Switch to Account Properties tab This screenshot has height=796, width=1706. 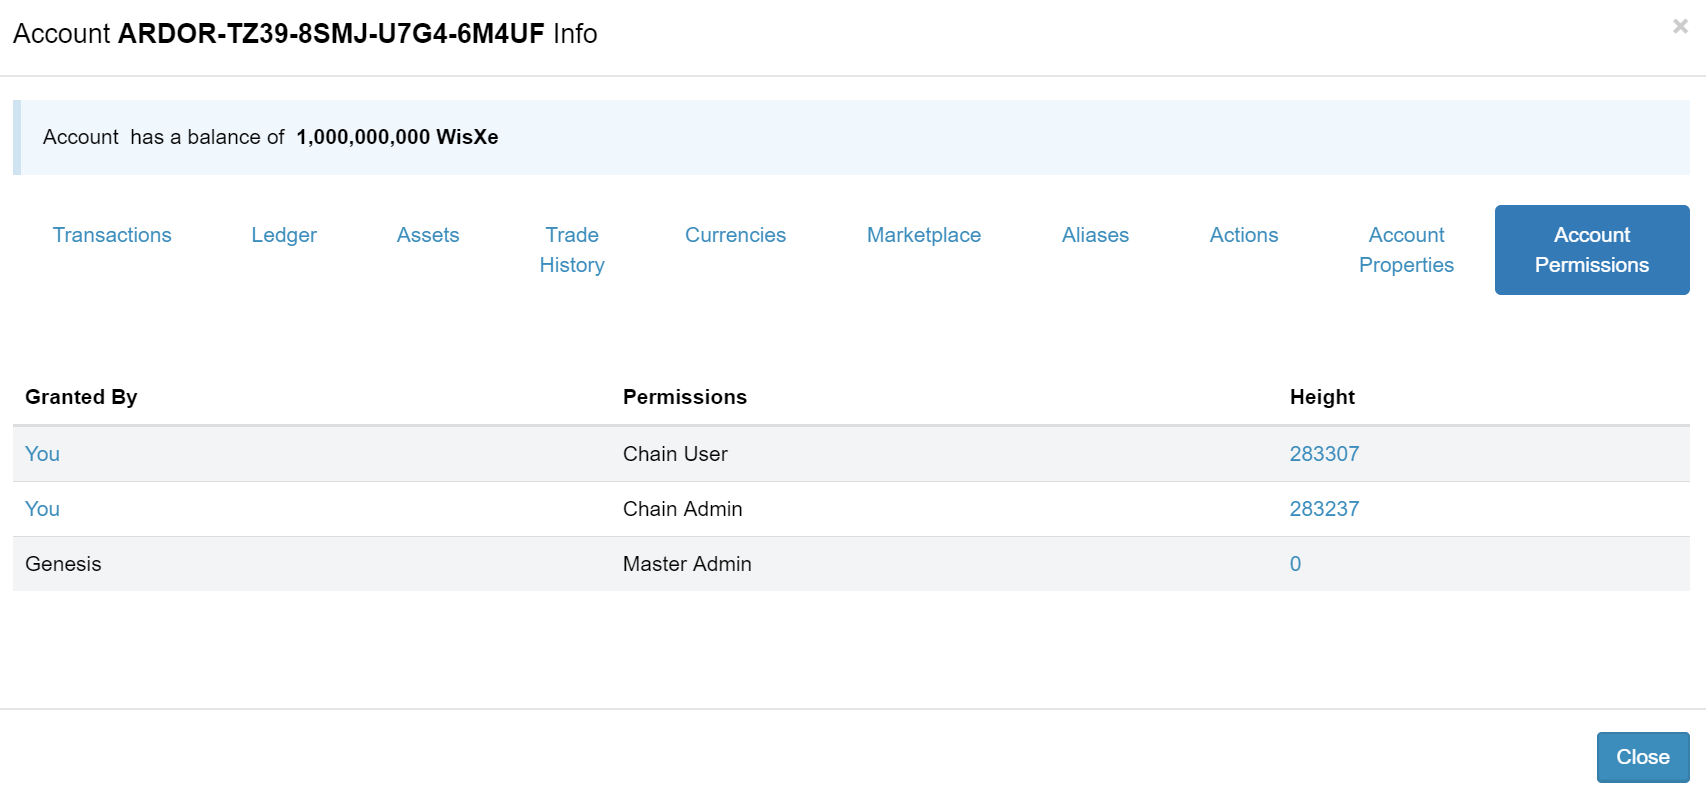click(x=1406, y=250)
